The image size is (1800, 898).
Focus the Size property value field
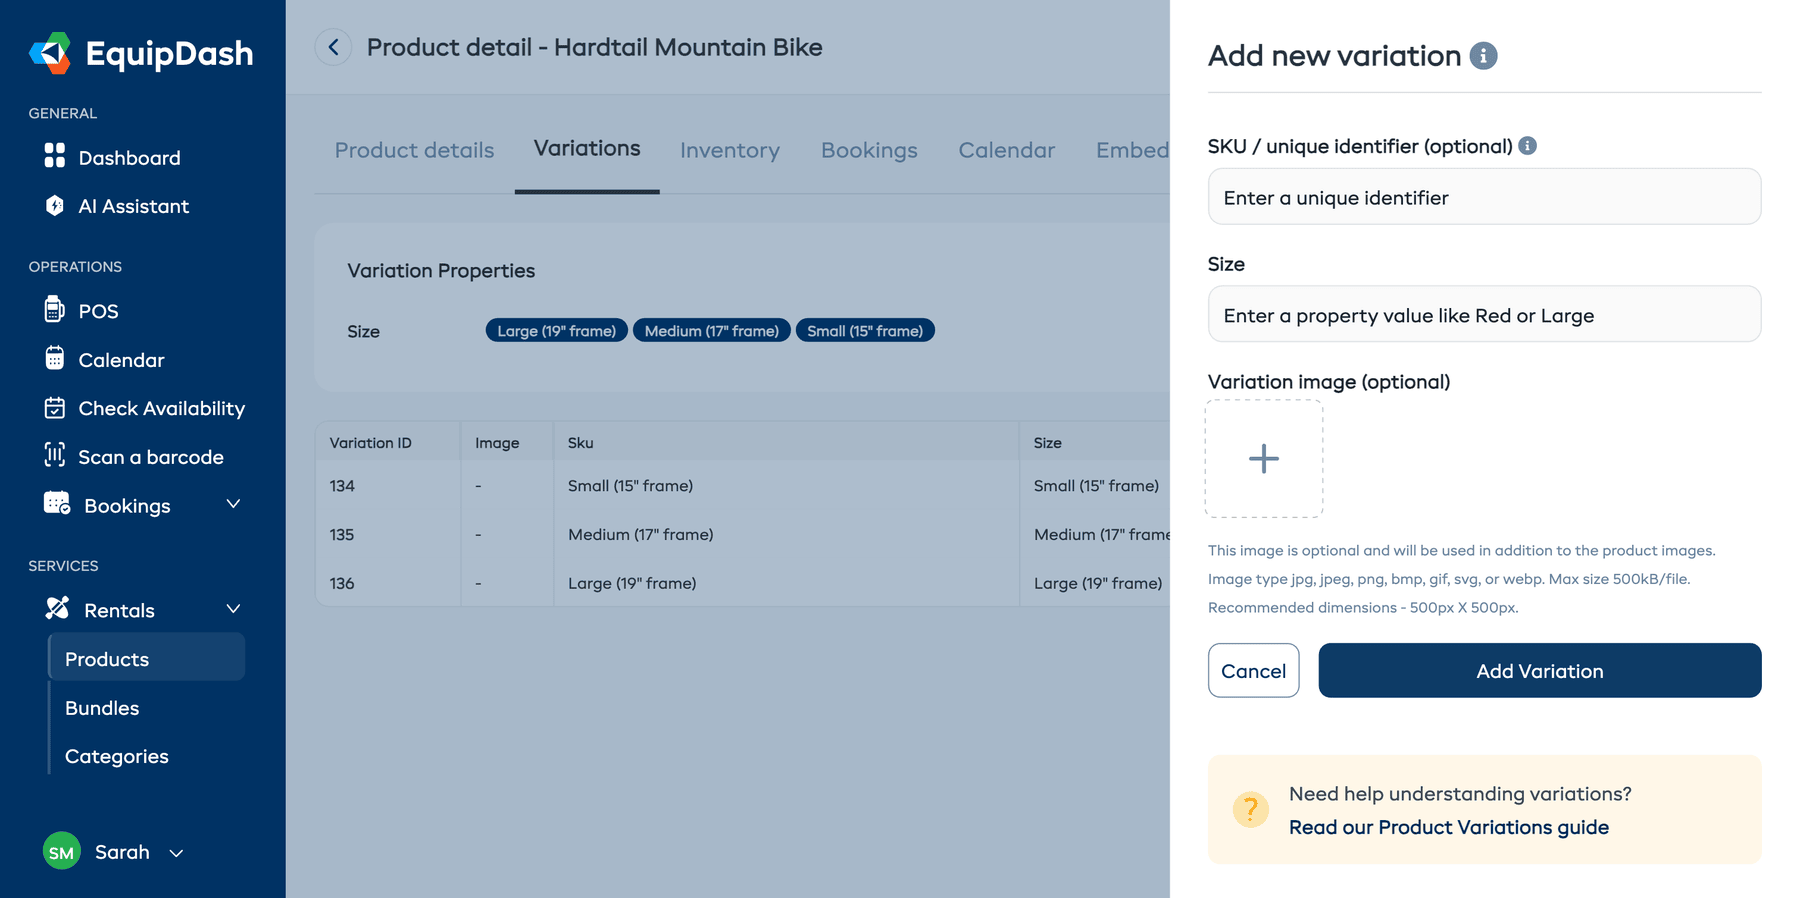[x=1484, y=314]
